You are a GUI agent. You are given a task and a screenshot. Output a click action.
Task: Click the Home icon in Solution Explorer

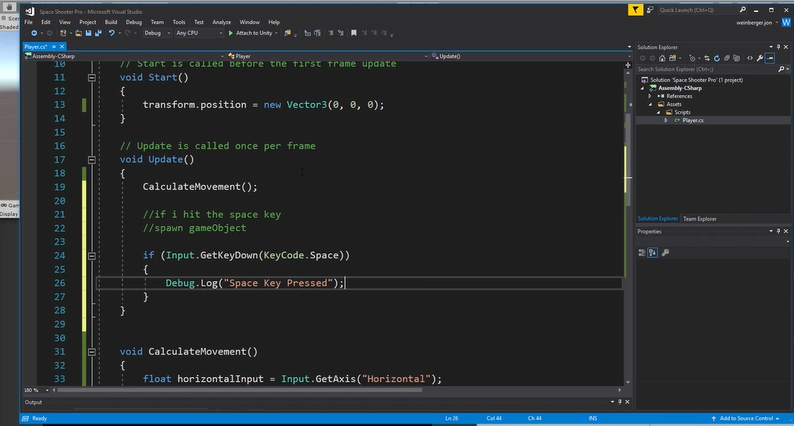(662, 58)
